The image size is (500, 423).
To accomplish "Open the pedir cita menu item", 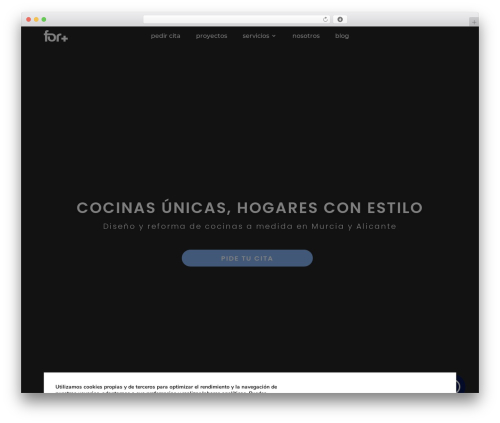I will coord(165,36).
